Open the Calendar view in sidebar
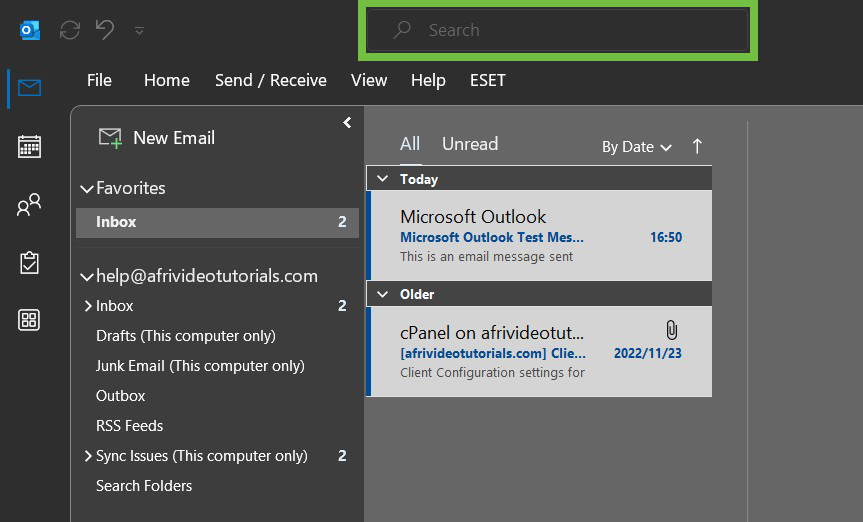Viewport: 863px width, 522px height. [x=29, y=146]
